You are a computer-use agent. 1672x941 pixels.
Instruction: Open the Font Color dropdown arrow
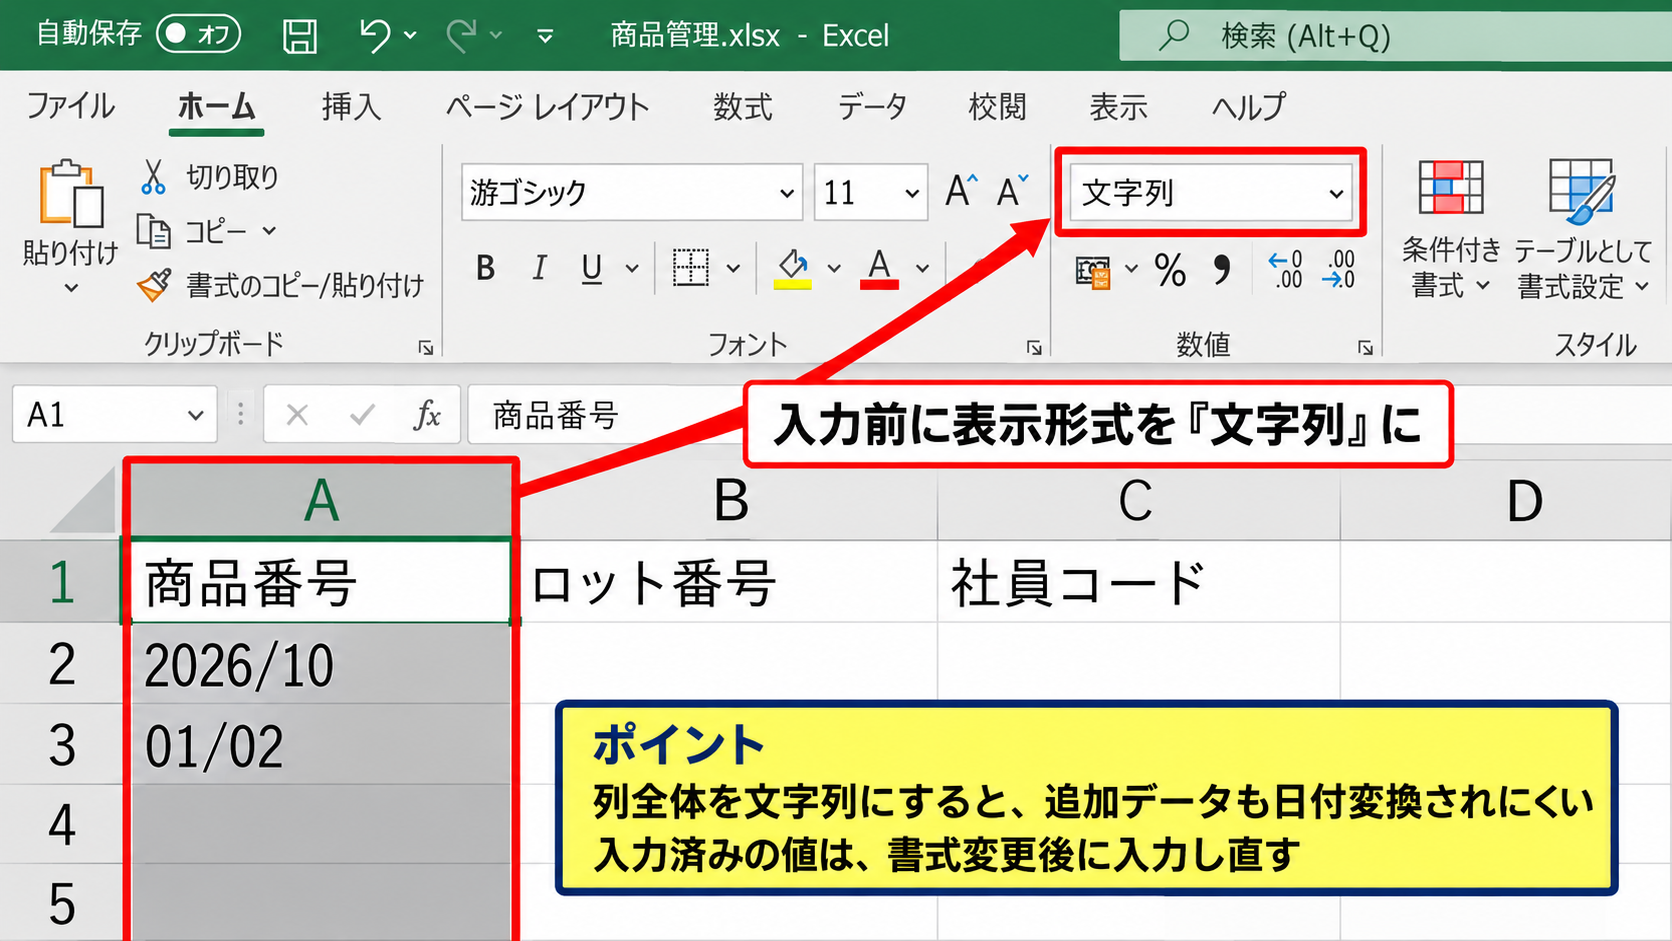click(x=922, y=268)
